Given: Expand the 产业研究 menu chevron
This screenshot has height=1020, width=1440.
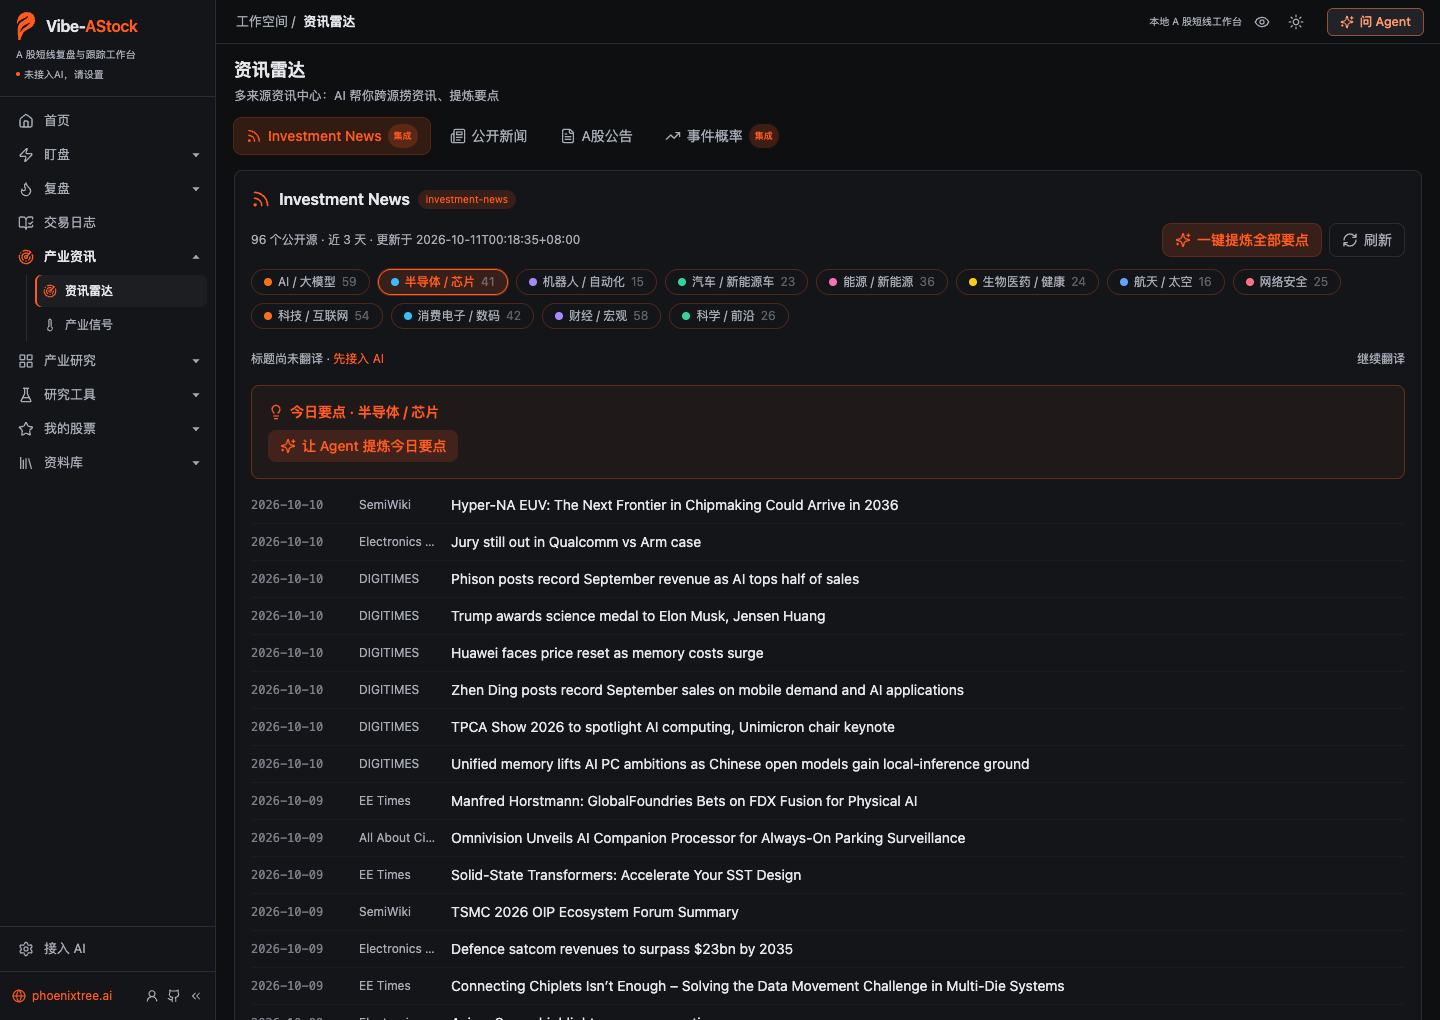Looking at the screenshot, I should 196,361.
